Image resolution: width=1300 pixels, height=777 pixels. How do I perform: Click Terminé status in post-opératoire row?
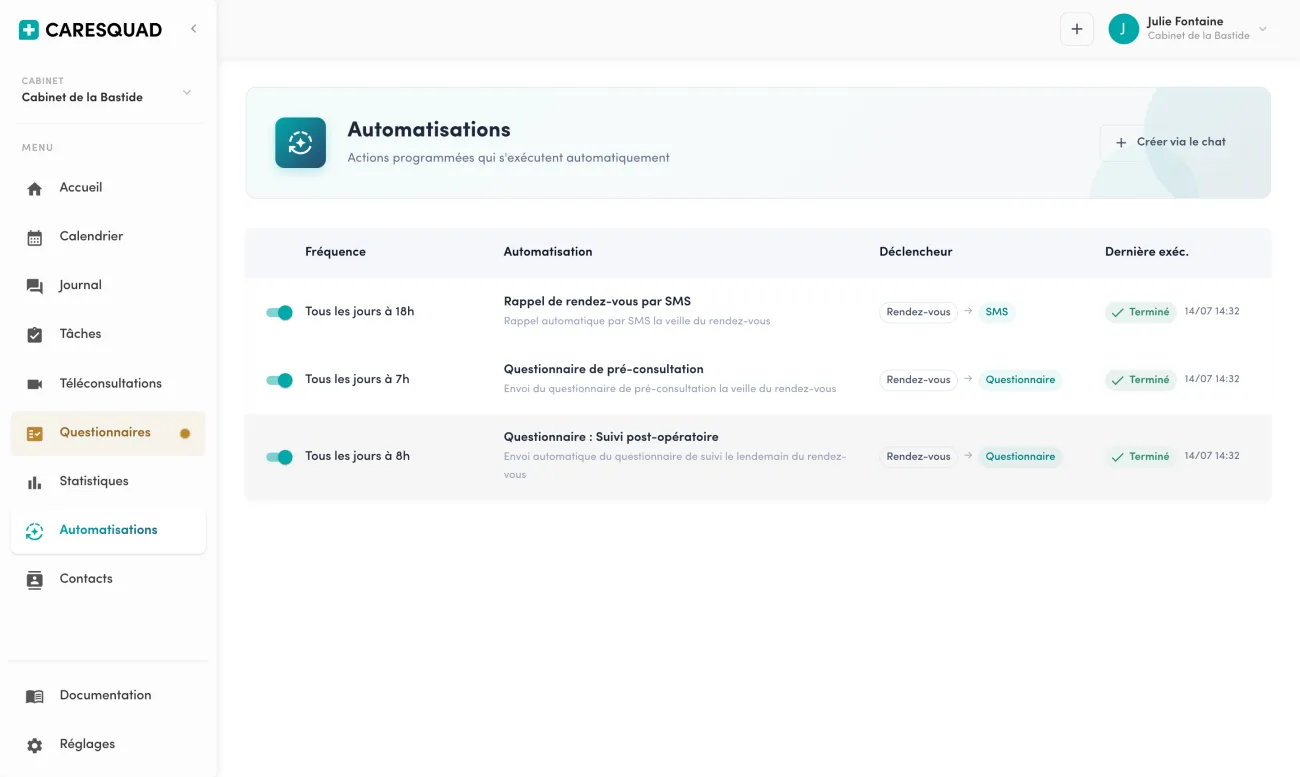1140,457
